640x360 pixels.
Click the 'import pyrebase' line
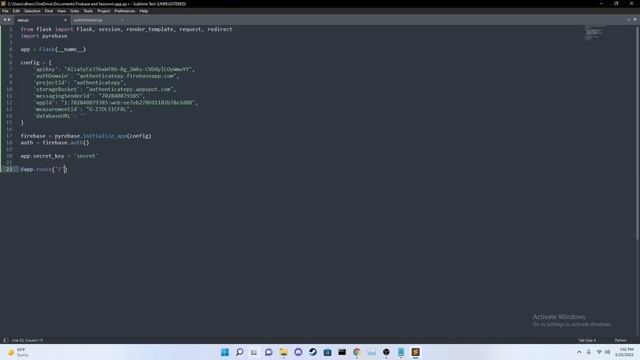coord(44,36)
